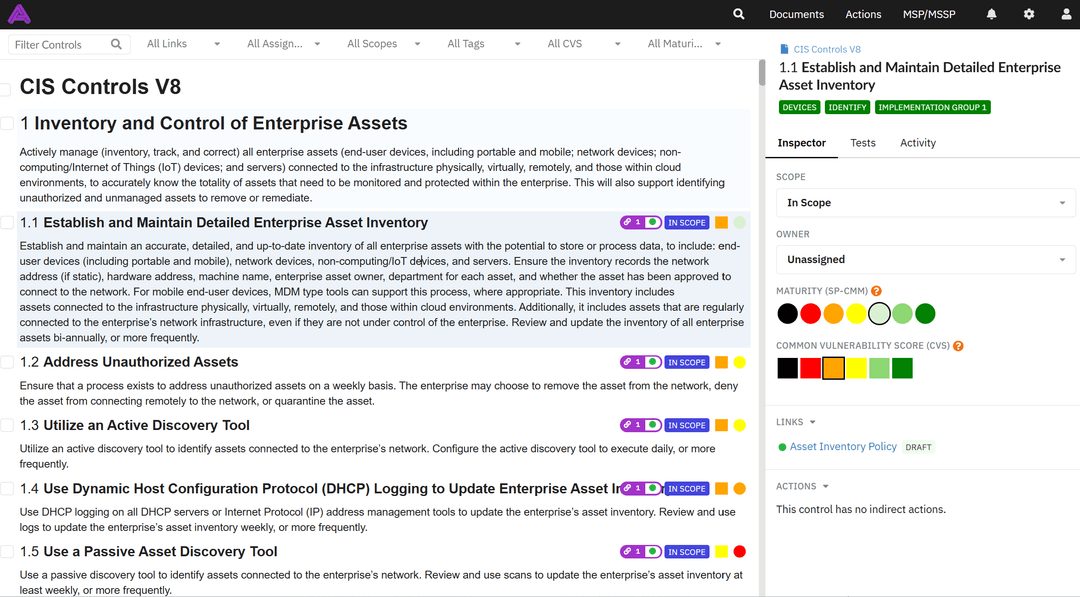Click the pale green maturity dot on control 1.1

click(x=740, y=222)
